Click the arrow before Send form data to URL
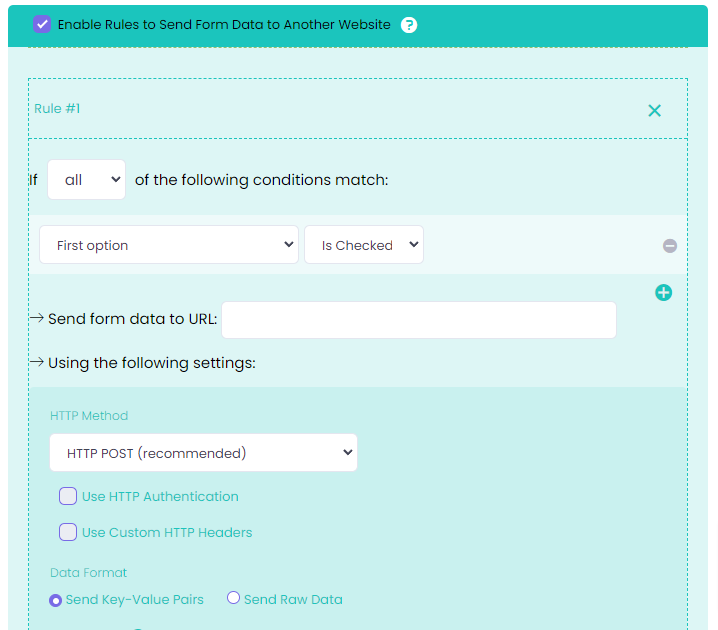This screenshot has height=630, width=718. click(x=37, y=319)
